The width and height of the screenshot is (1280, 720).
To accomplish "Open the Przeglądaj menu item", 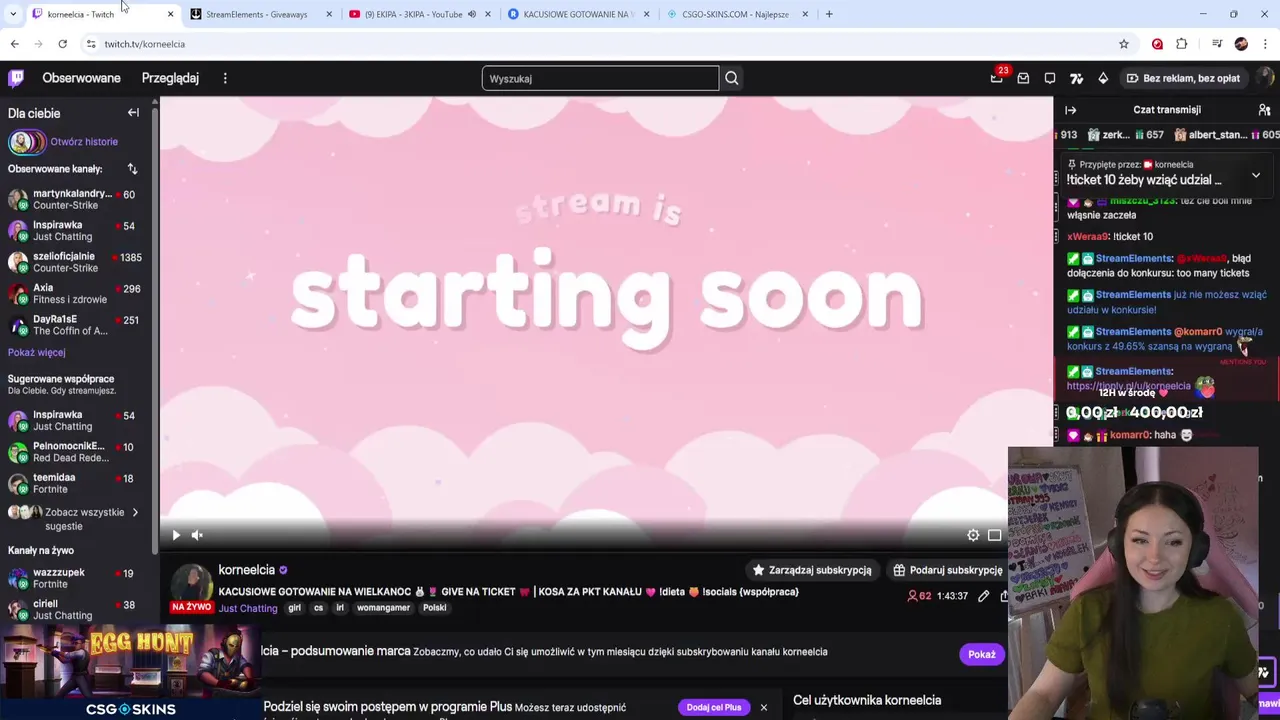I will 170,78.
